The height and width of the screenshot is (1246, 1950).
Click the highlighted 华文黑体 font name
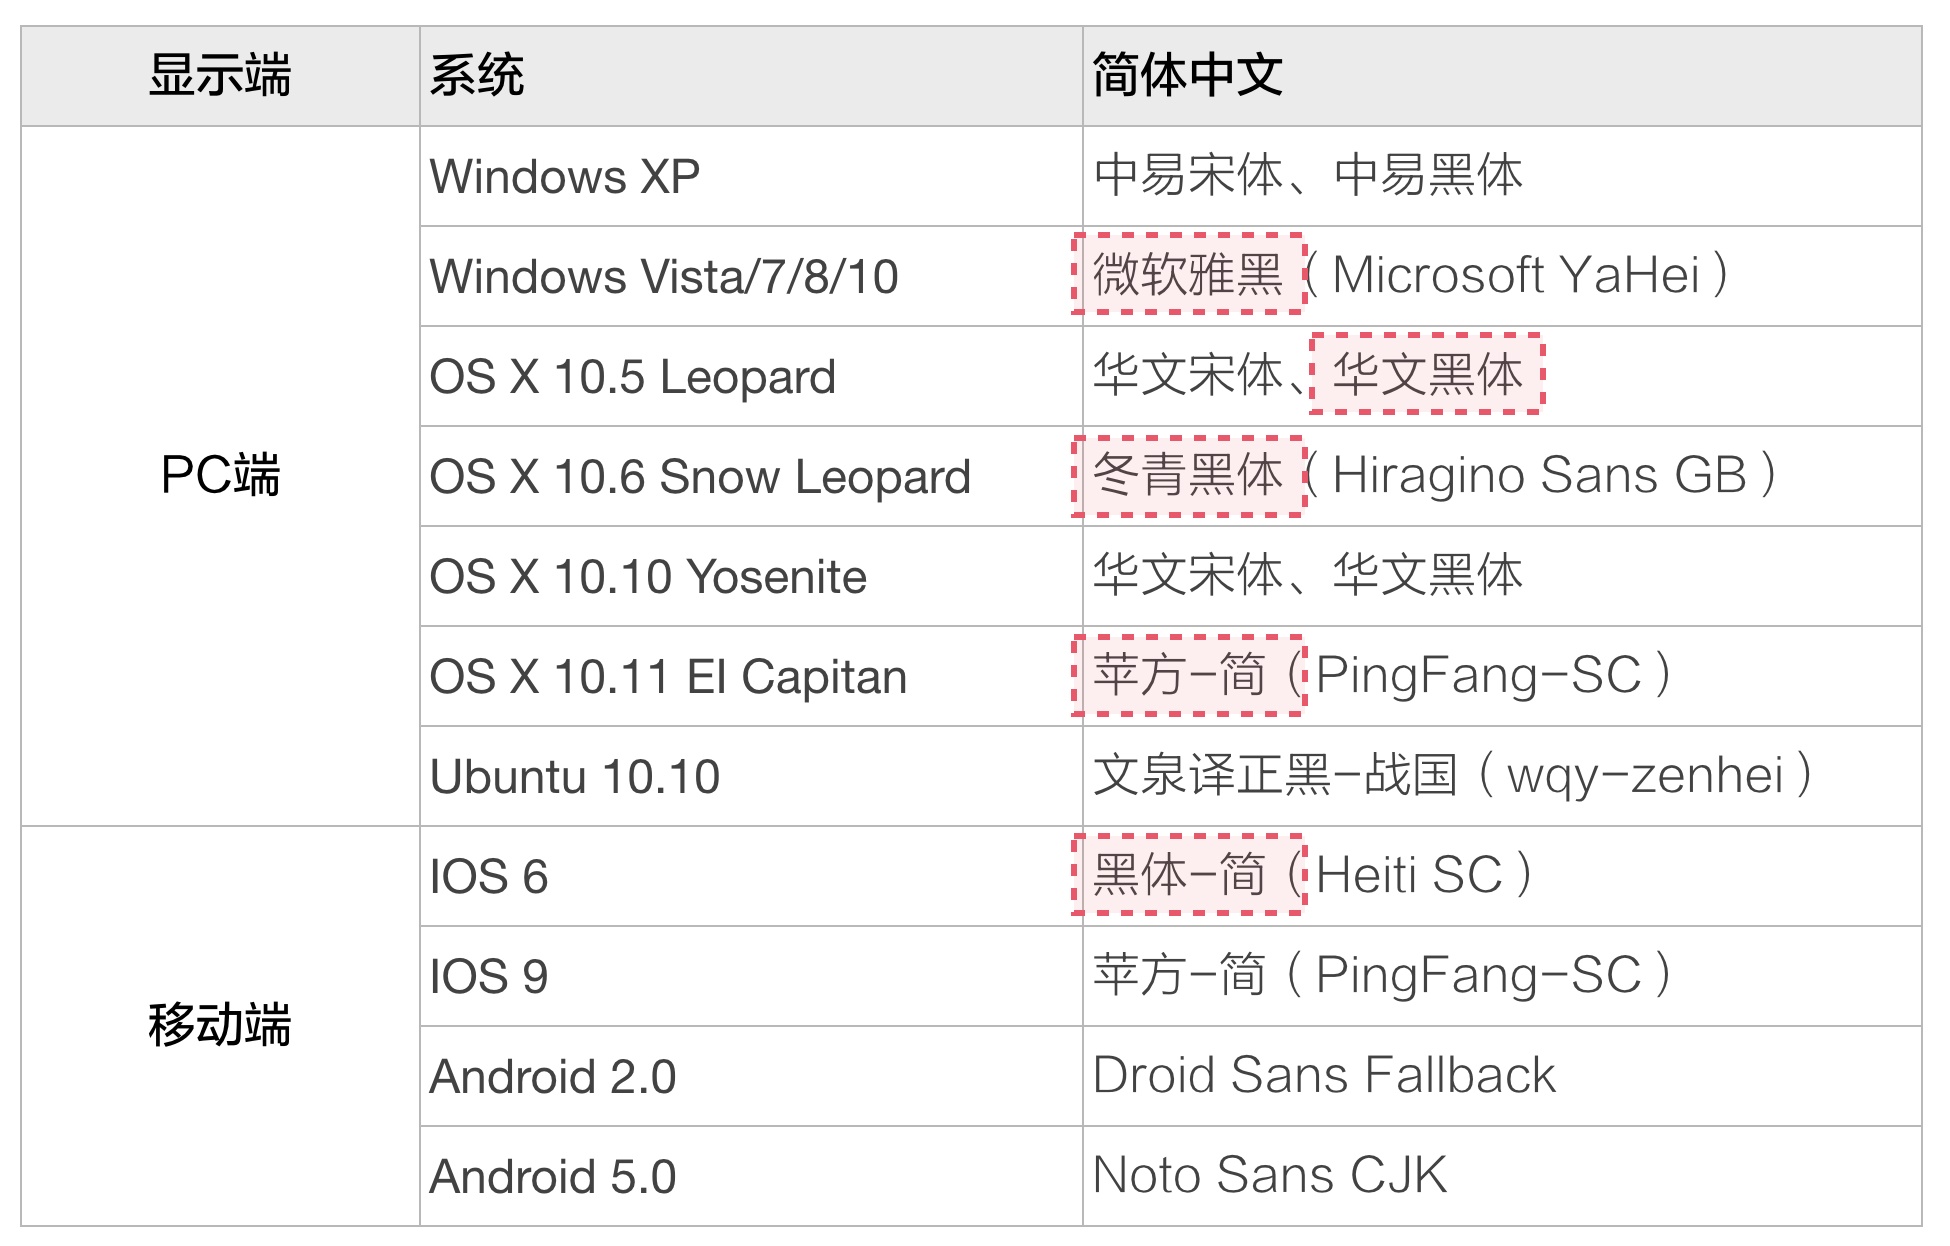point(1427,374)
